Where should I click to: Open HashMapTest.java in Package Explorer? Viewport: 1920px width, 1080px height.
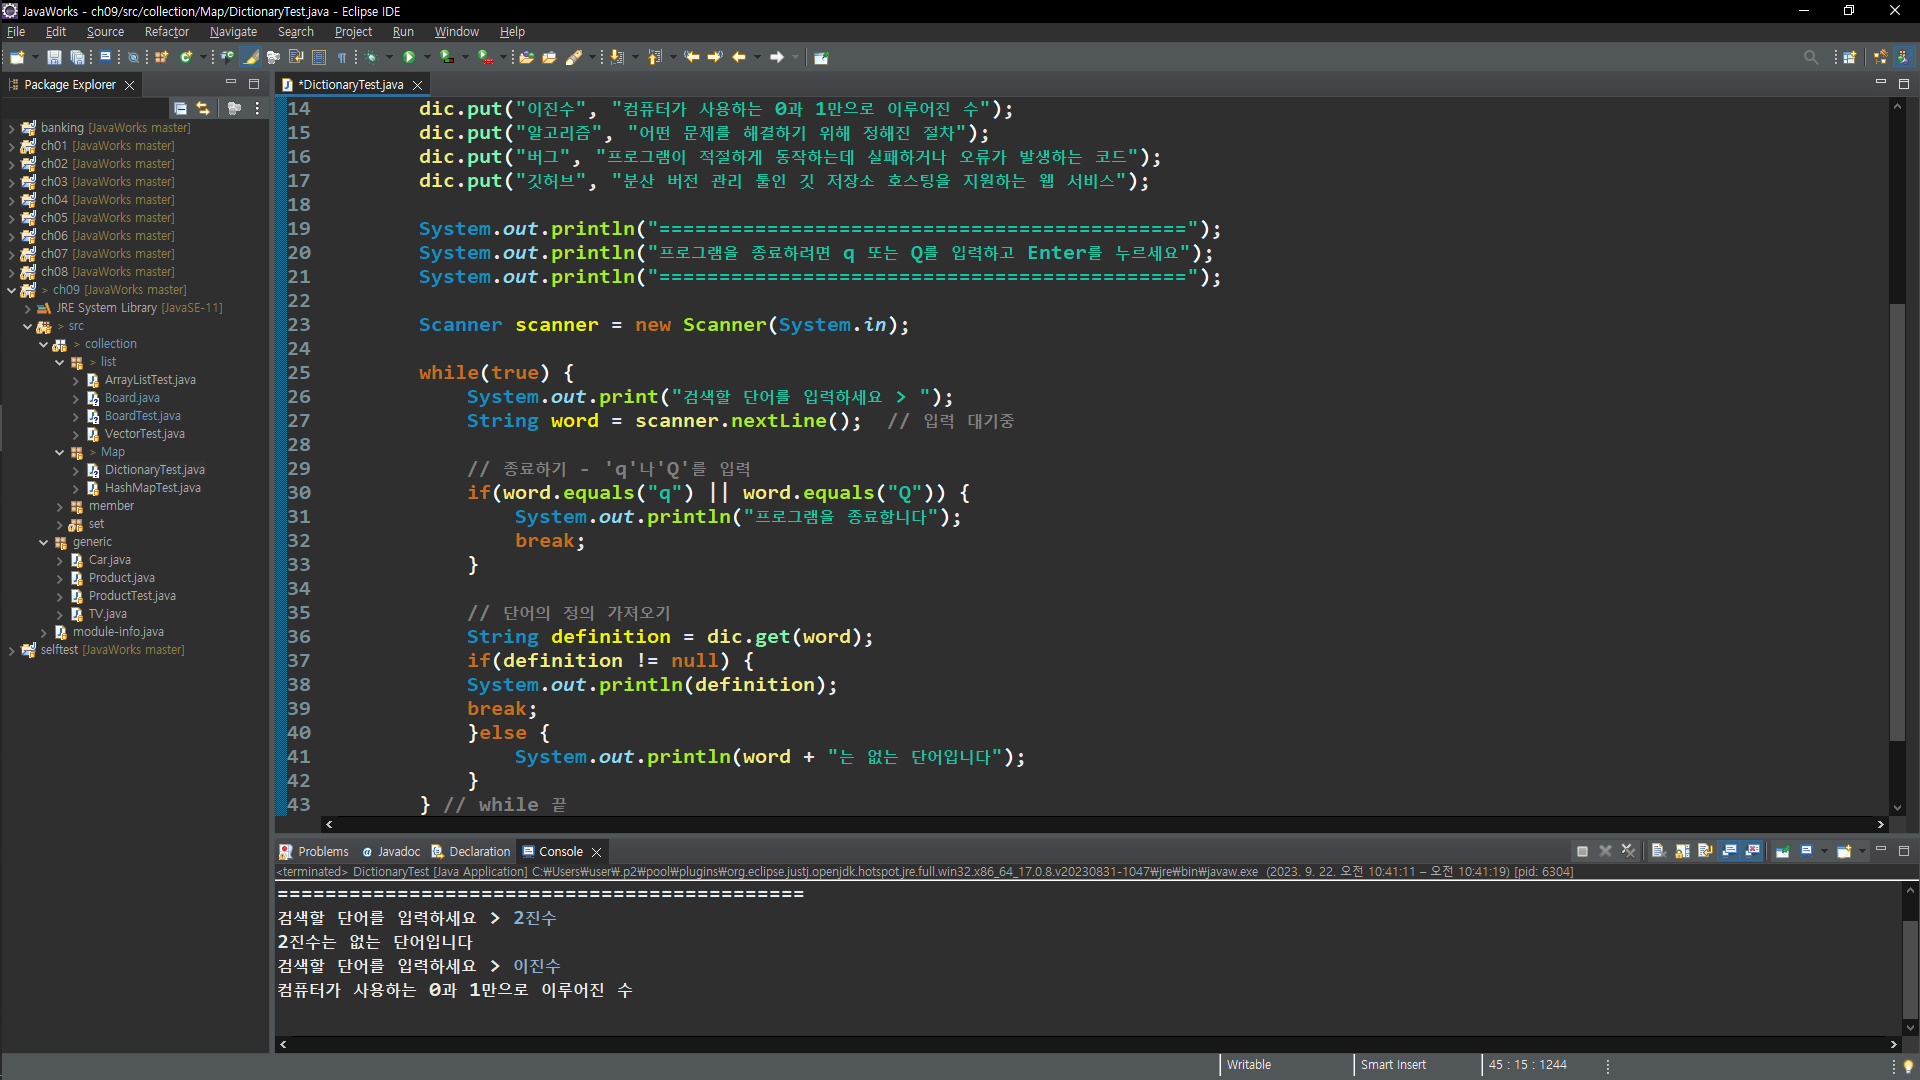(x=152, y=488)
